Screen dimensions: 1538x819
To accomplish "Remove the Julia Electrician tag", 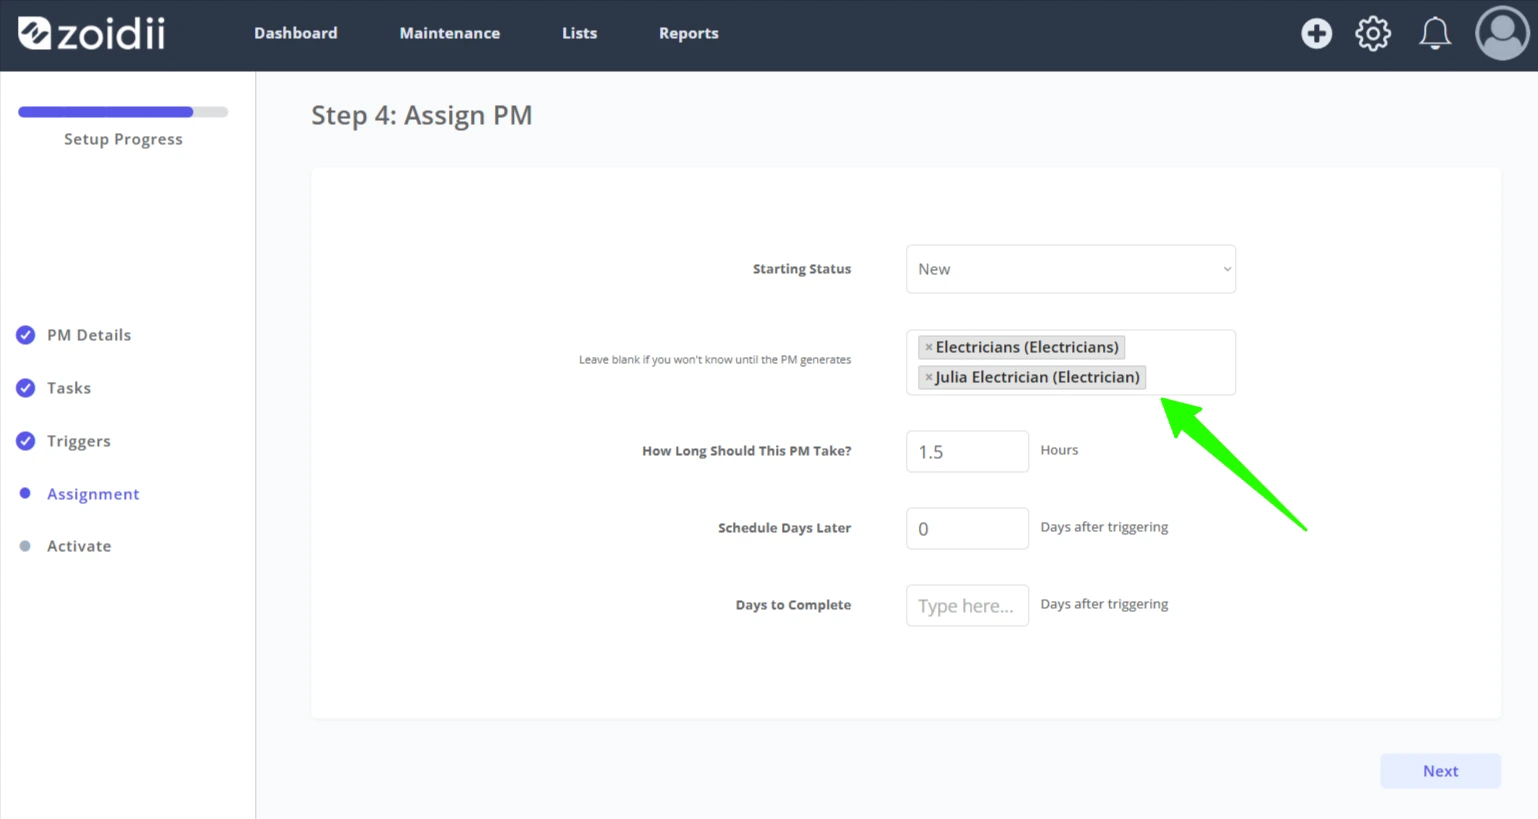I will point(928,377).
